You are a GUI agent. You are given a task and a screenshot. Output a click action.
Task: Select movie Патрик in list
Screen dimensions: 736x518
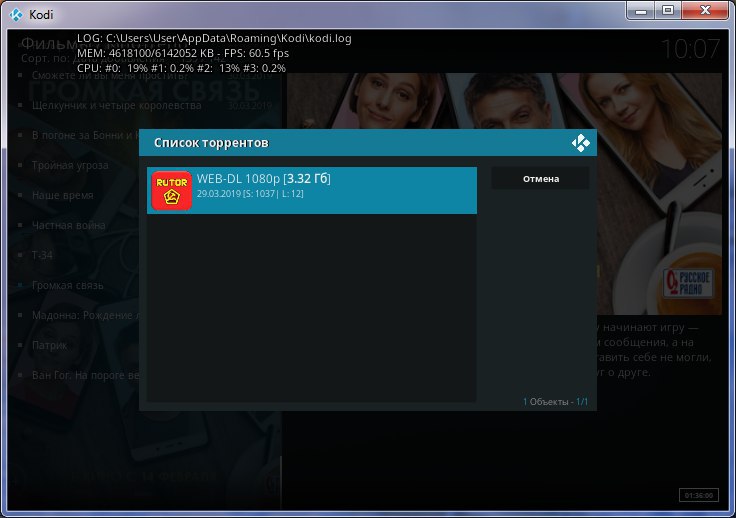(50, 345)
